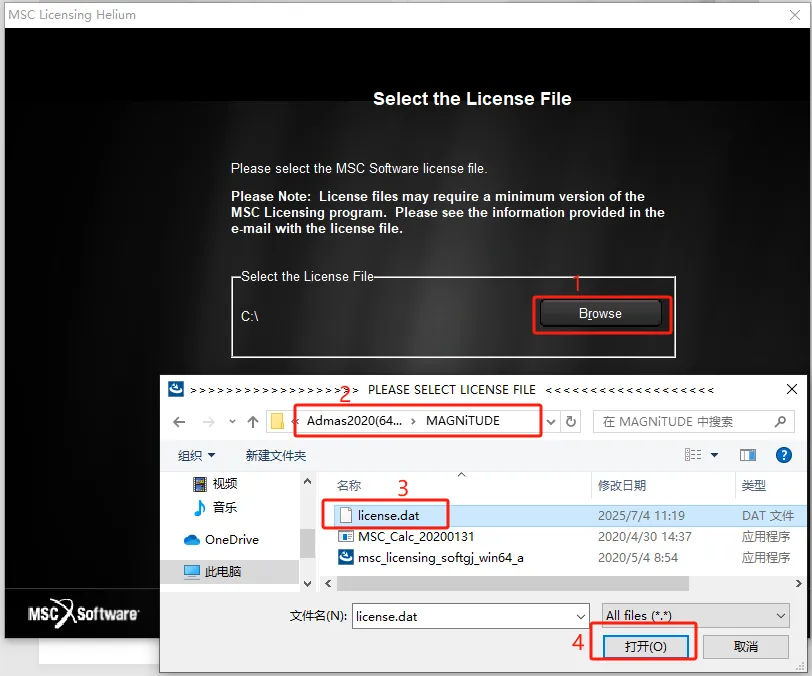812x676 pixels.
Task: Toggle the preview pane icon
Action: pos(747,455)
